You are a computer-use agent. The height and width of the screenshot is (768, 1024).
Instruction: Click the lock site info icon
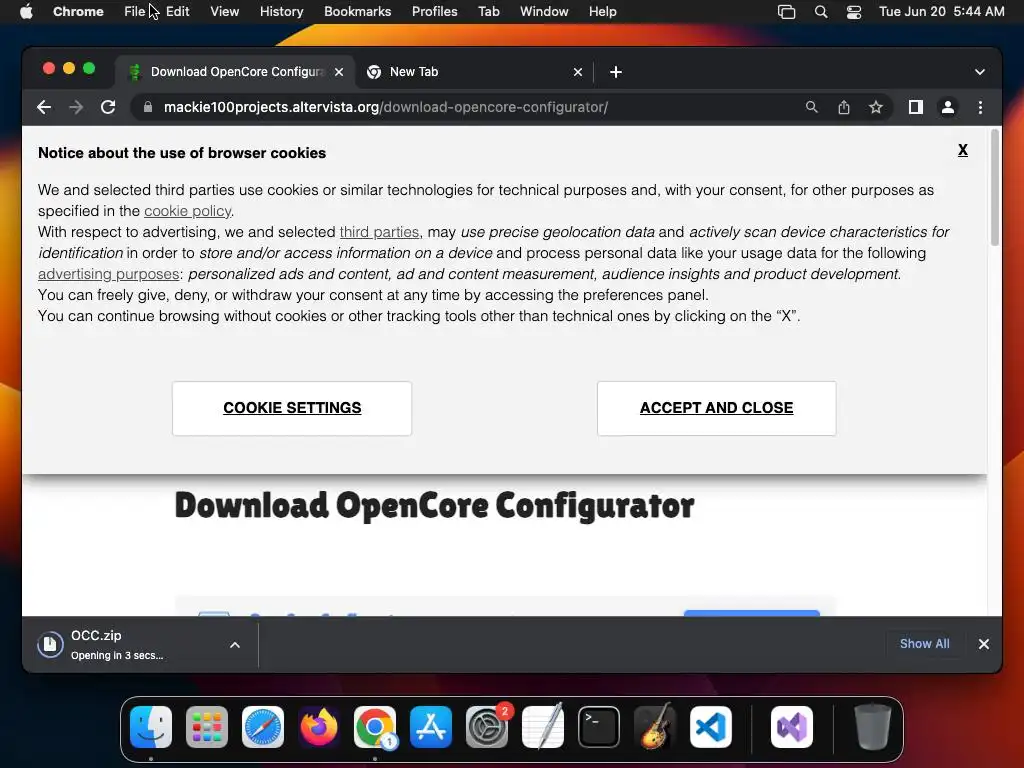tap(148, 107)
